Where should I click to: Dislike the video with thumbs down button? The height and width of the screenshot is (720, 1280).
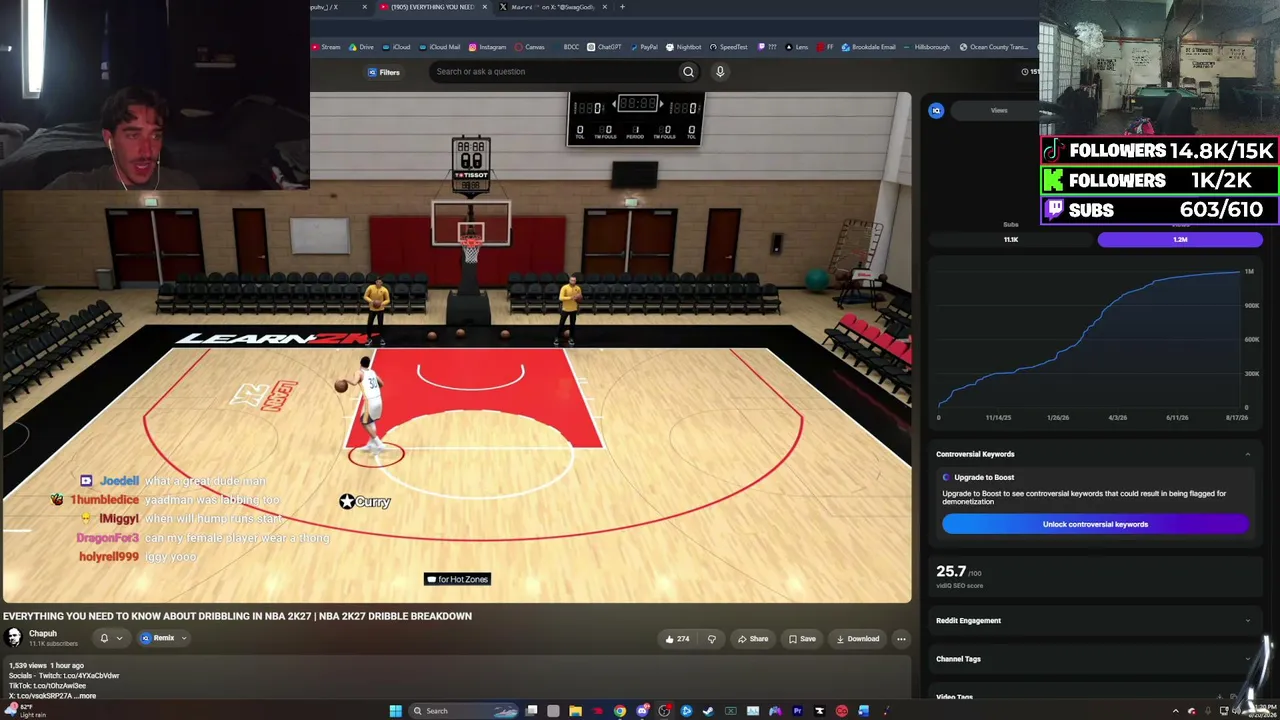(712, 639)
